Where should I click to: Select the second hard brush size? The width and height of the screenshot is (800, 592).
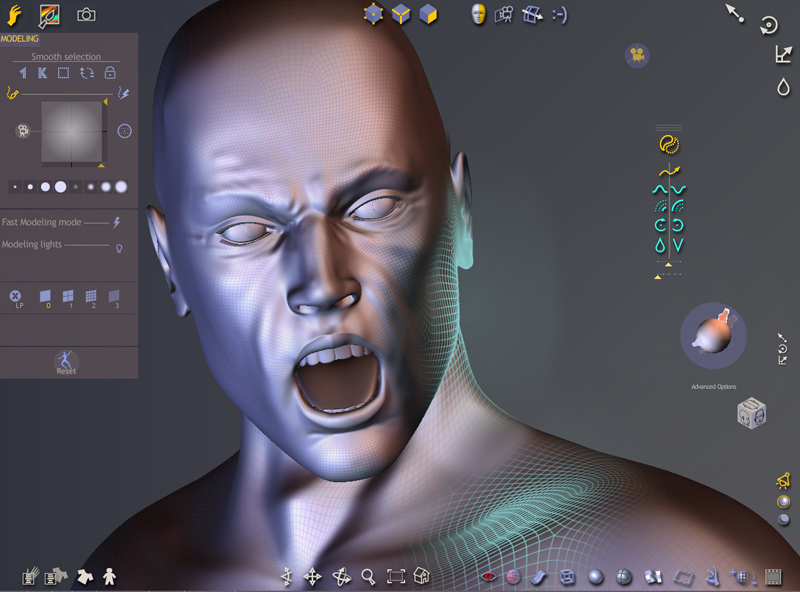pyautogui.click(x=30, y=187)
